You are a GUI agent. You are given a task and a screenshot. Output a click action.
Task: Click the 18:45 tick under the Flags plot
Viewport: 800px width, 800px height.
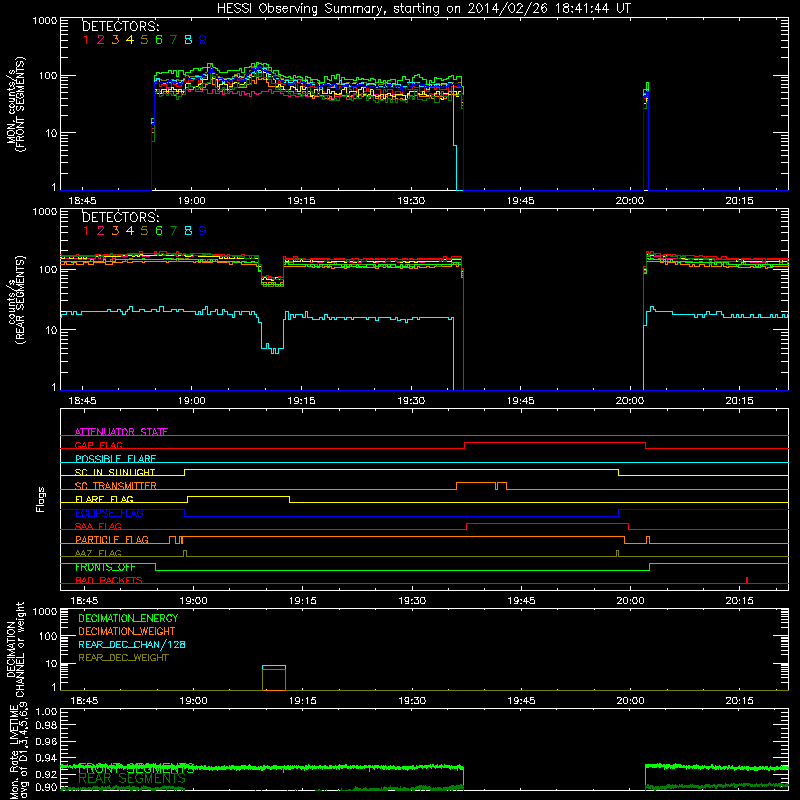pyautogui.click(x=84, y=601)
